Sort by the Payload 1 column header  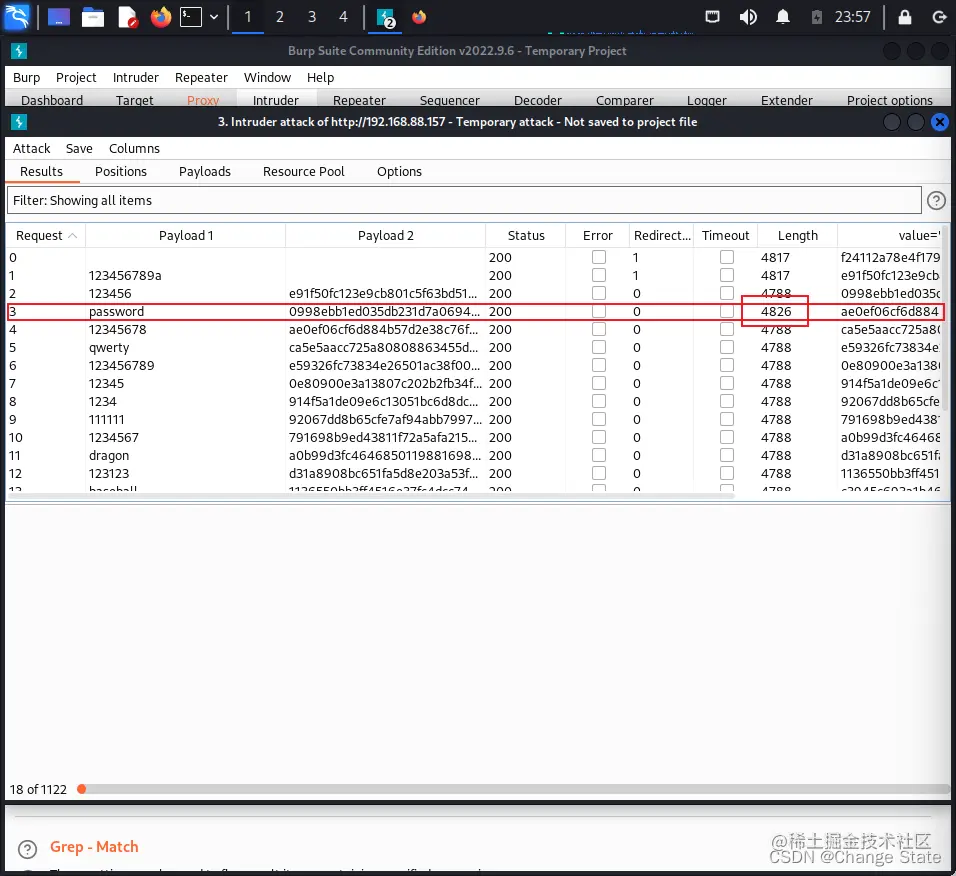click(x=185, y=236)
